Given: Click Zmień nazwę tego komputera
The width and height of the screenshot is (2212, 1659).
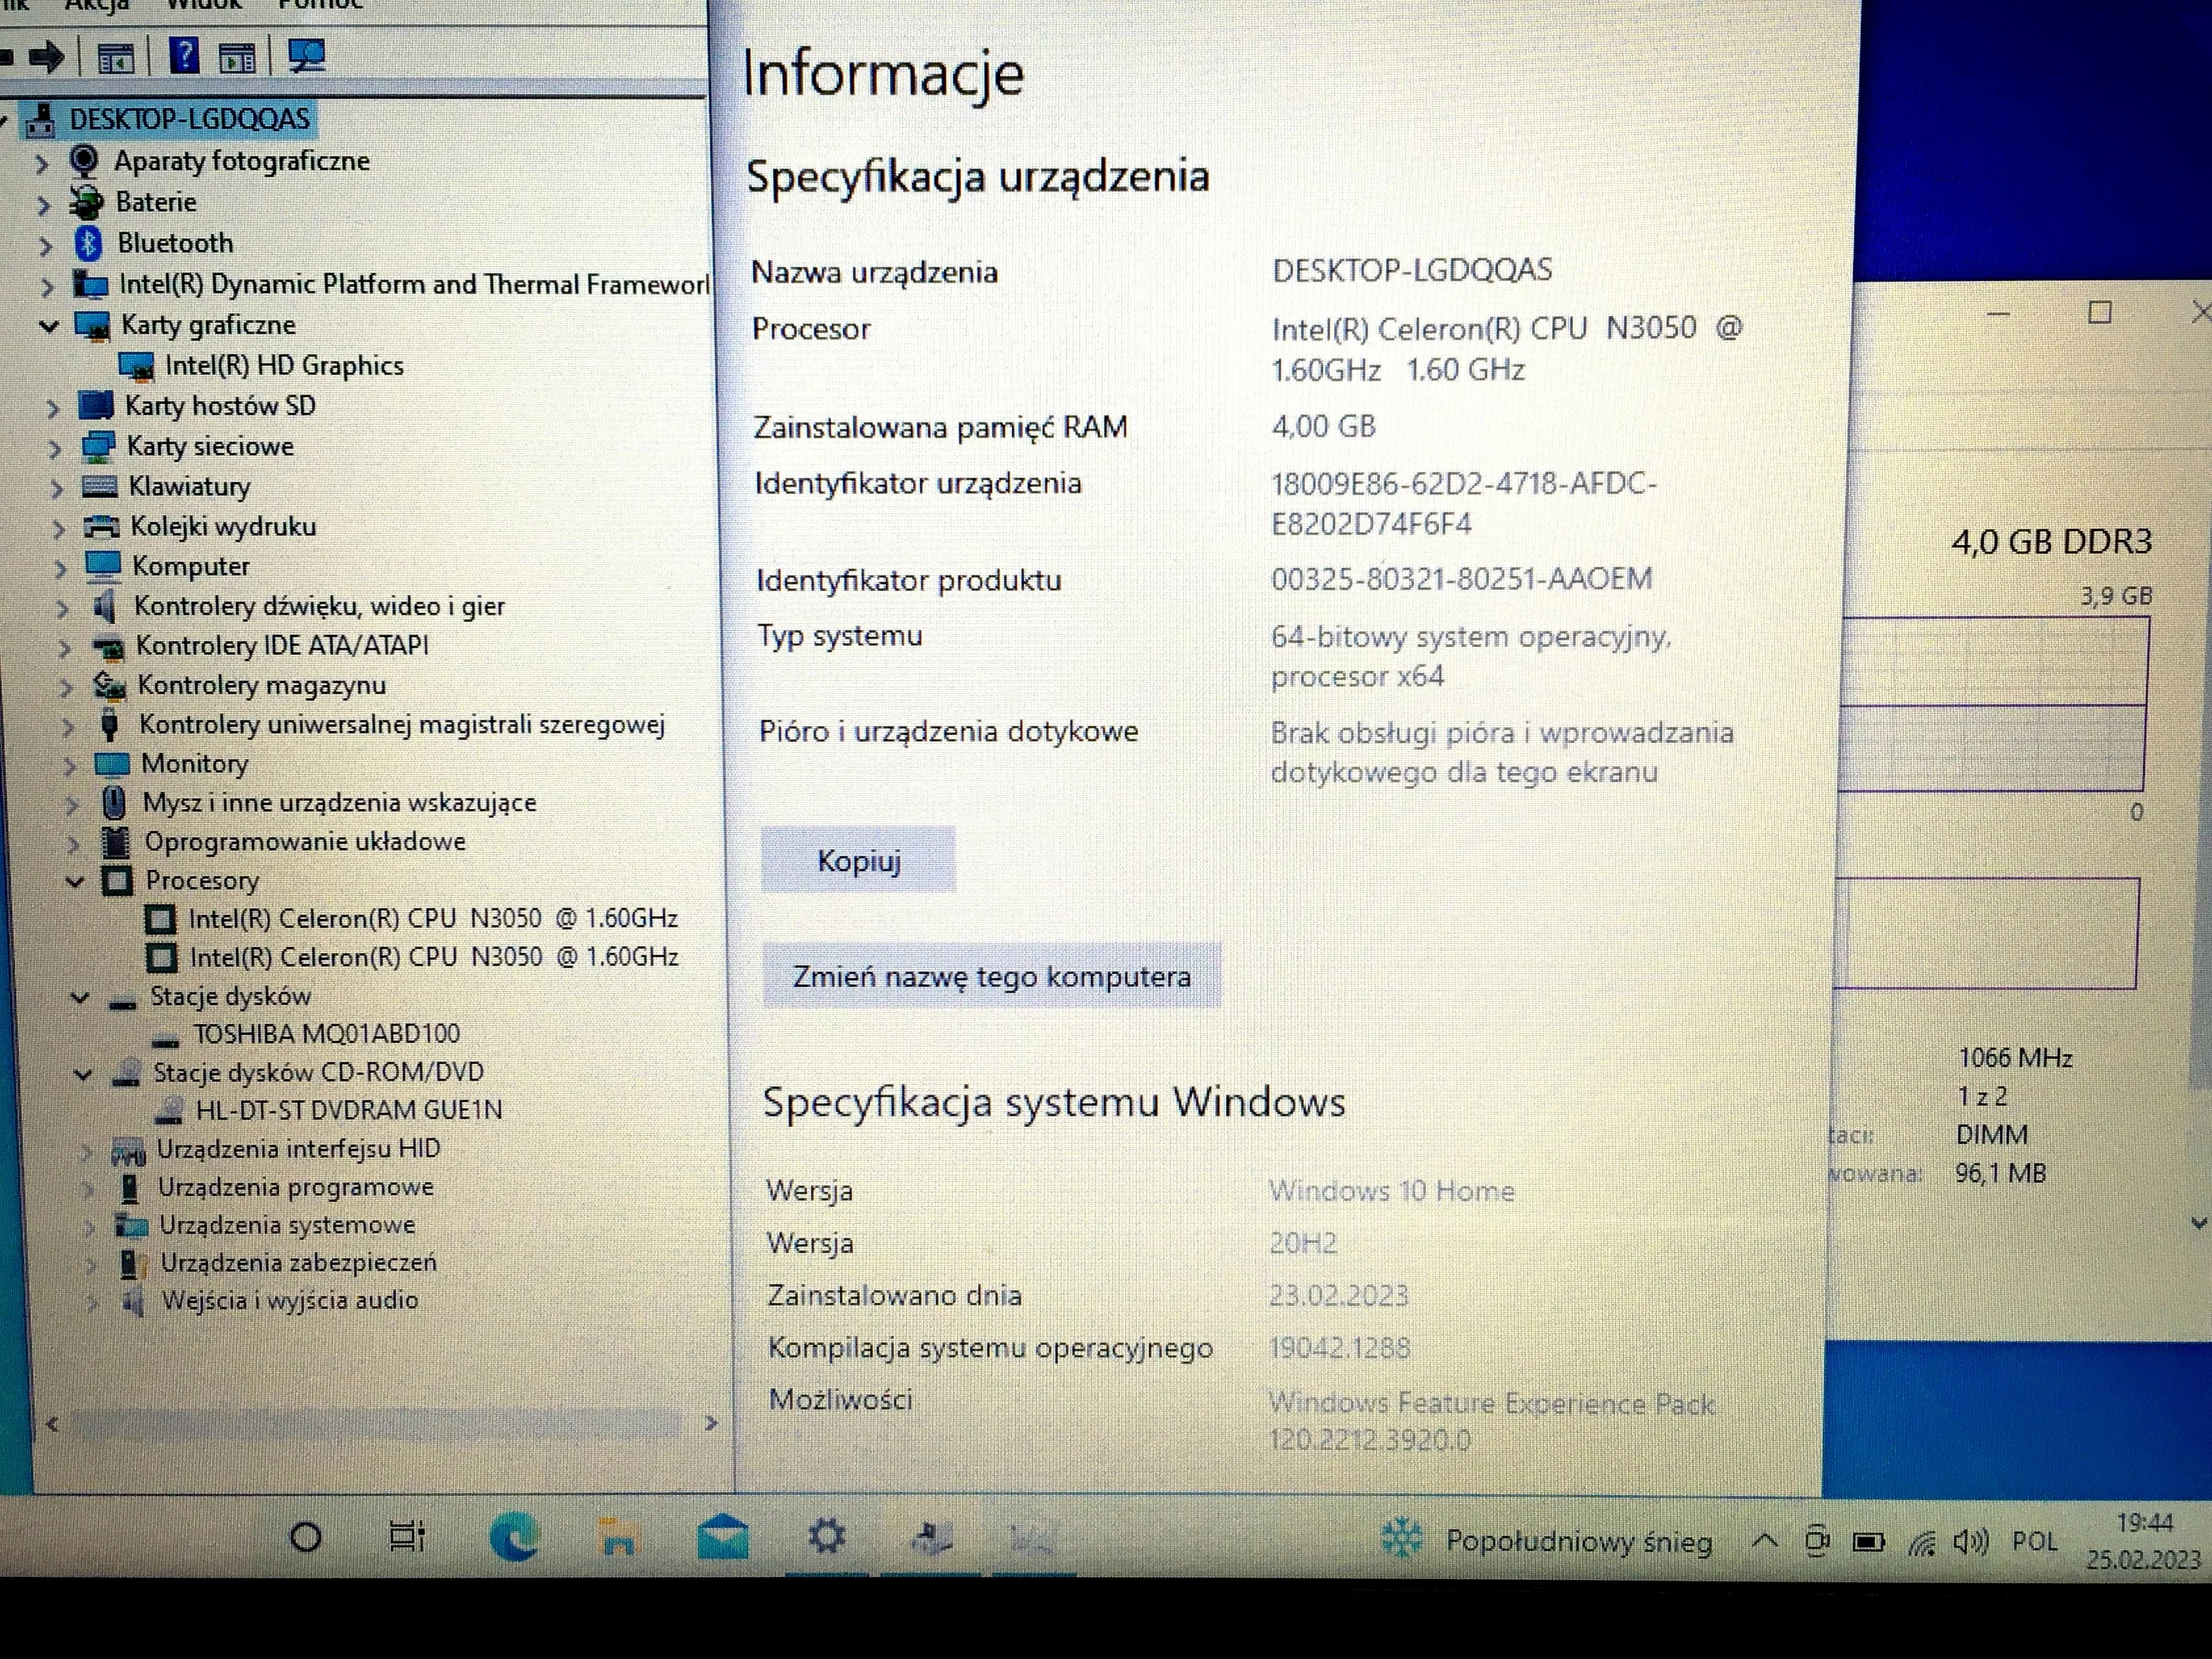Looking at the screenshot, I should (991, 976).
